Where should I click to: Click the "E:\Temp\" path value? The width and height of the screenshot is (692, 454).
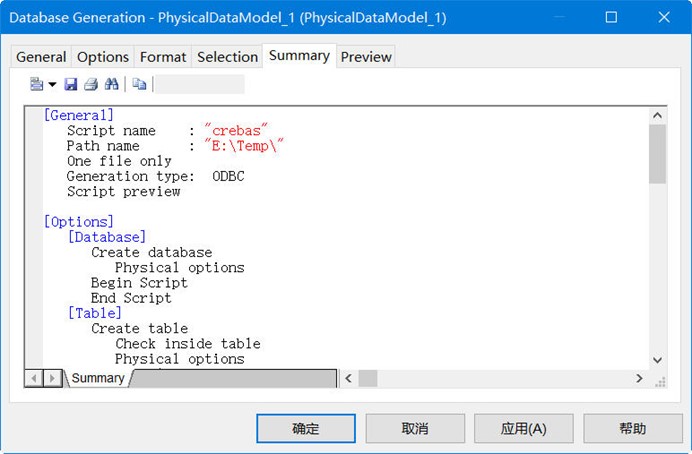(243, 146)
